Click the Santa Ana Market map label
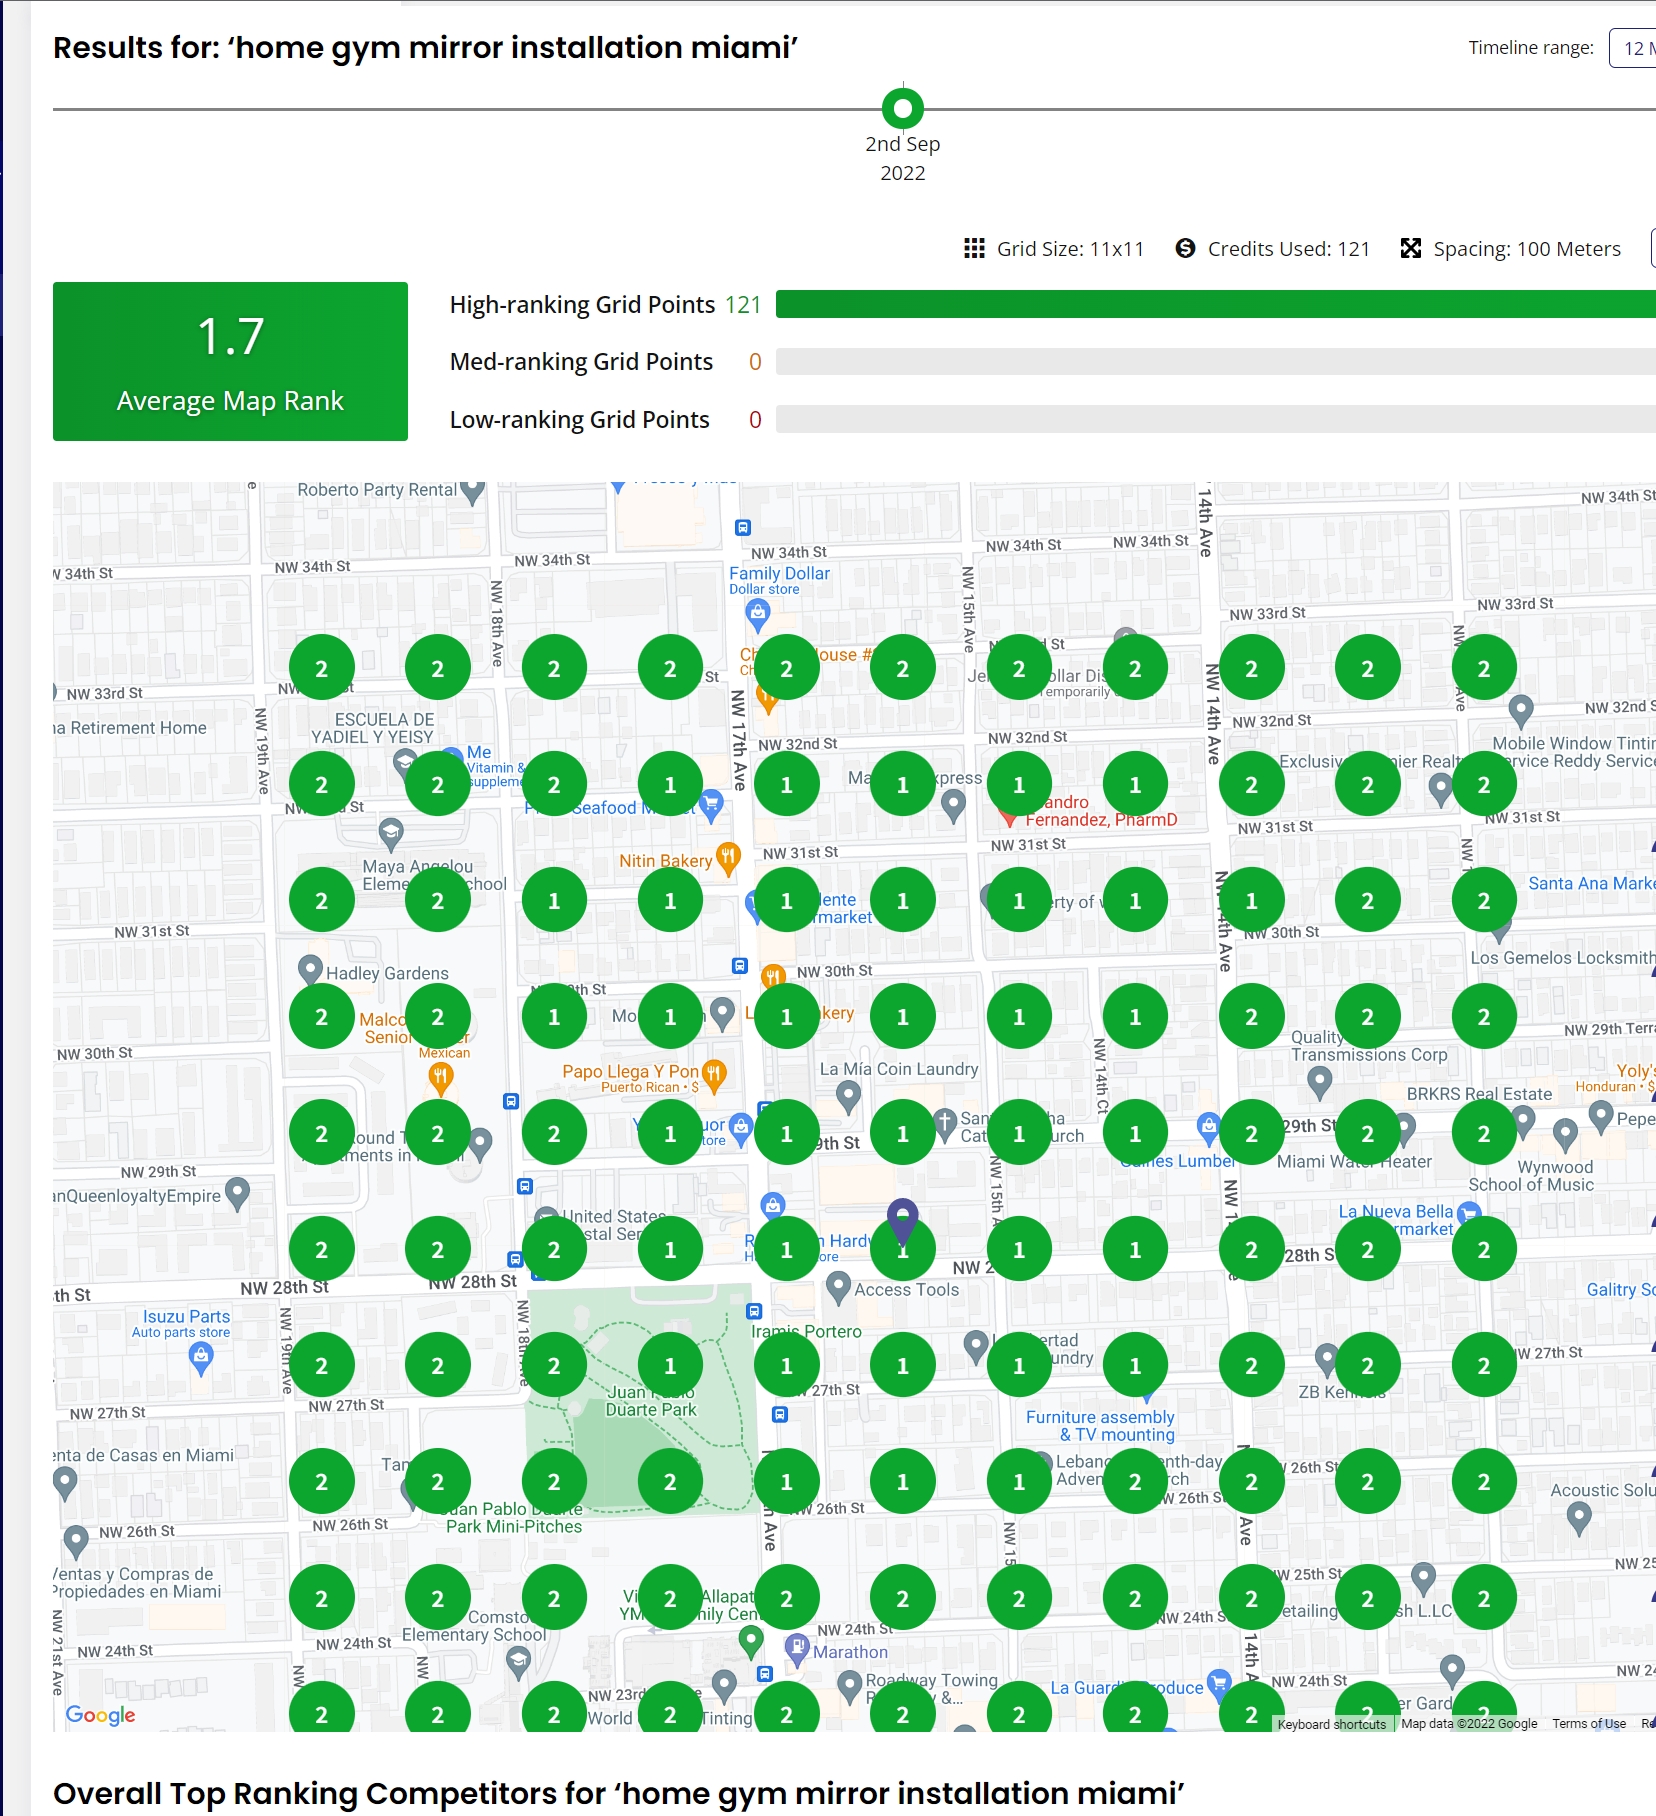 1591,884
